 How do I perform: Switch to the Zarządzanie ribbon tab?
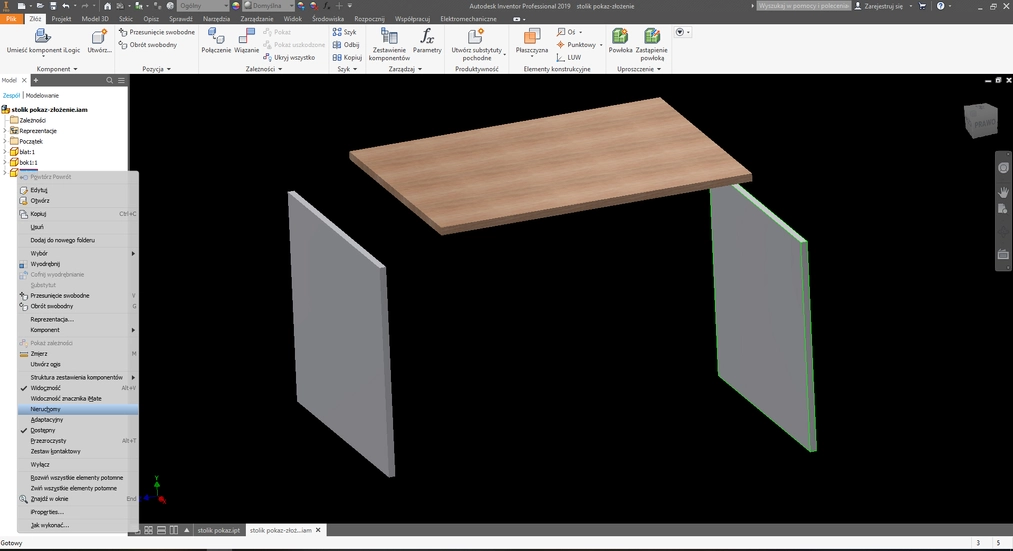[x=256, y=19]
